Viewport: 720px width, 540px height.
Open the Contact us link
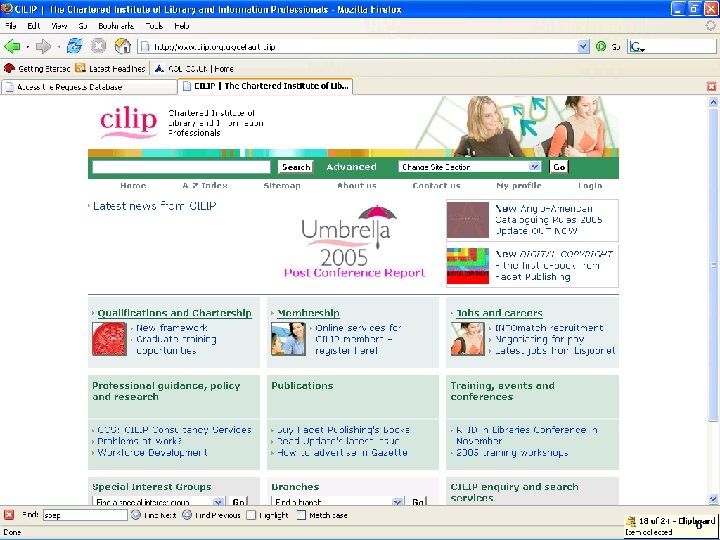click(x=436, y=186)
